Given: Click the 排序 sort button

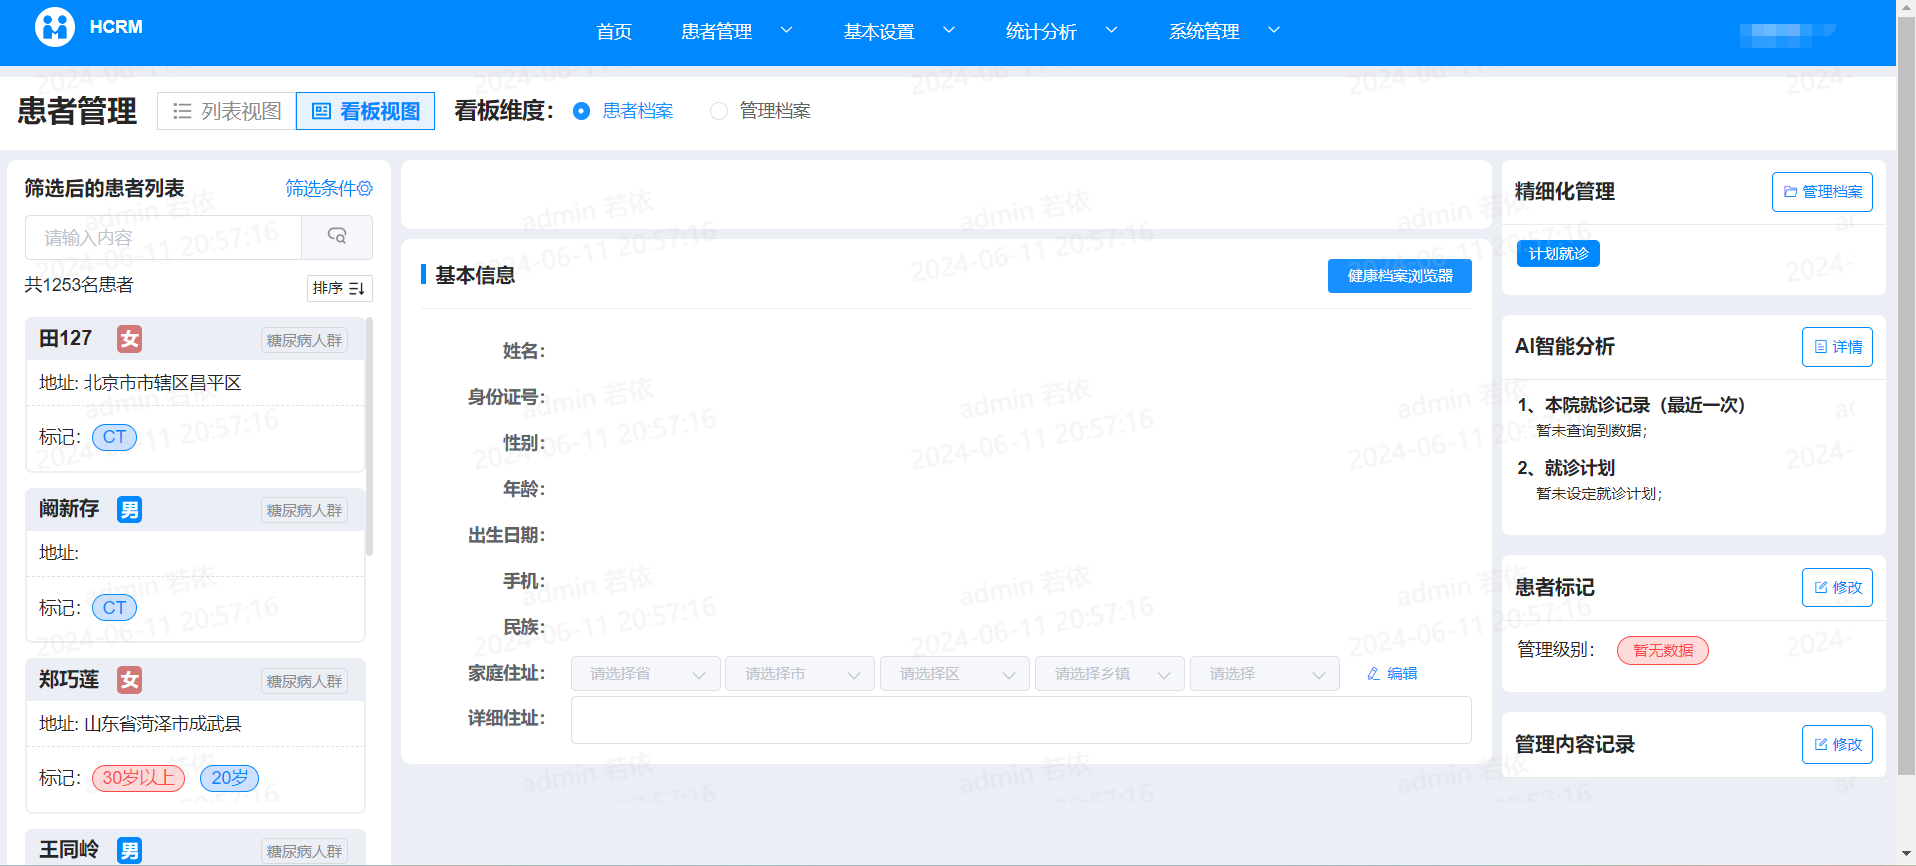Looking at the screenshot, I should (x=339, y=288).
